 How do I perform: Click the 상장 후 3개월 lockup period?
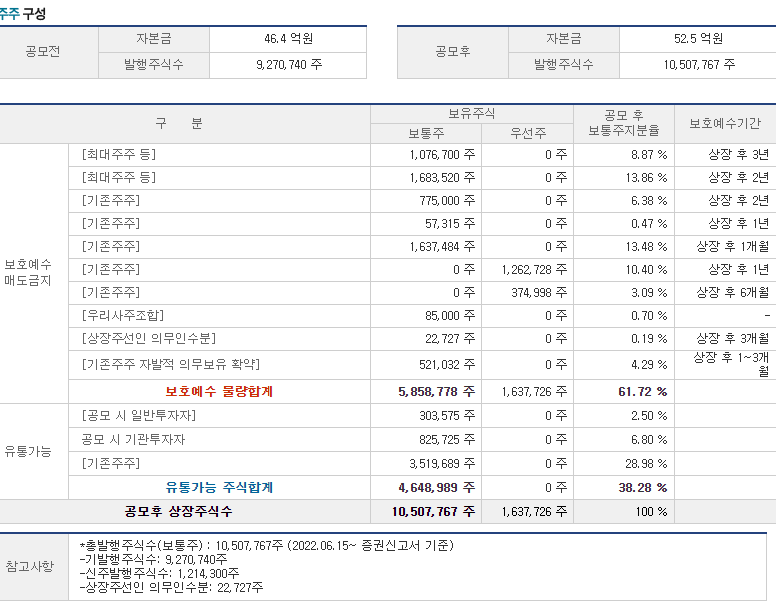(725, 339)
